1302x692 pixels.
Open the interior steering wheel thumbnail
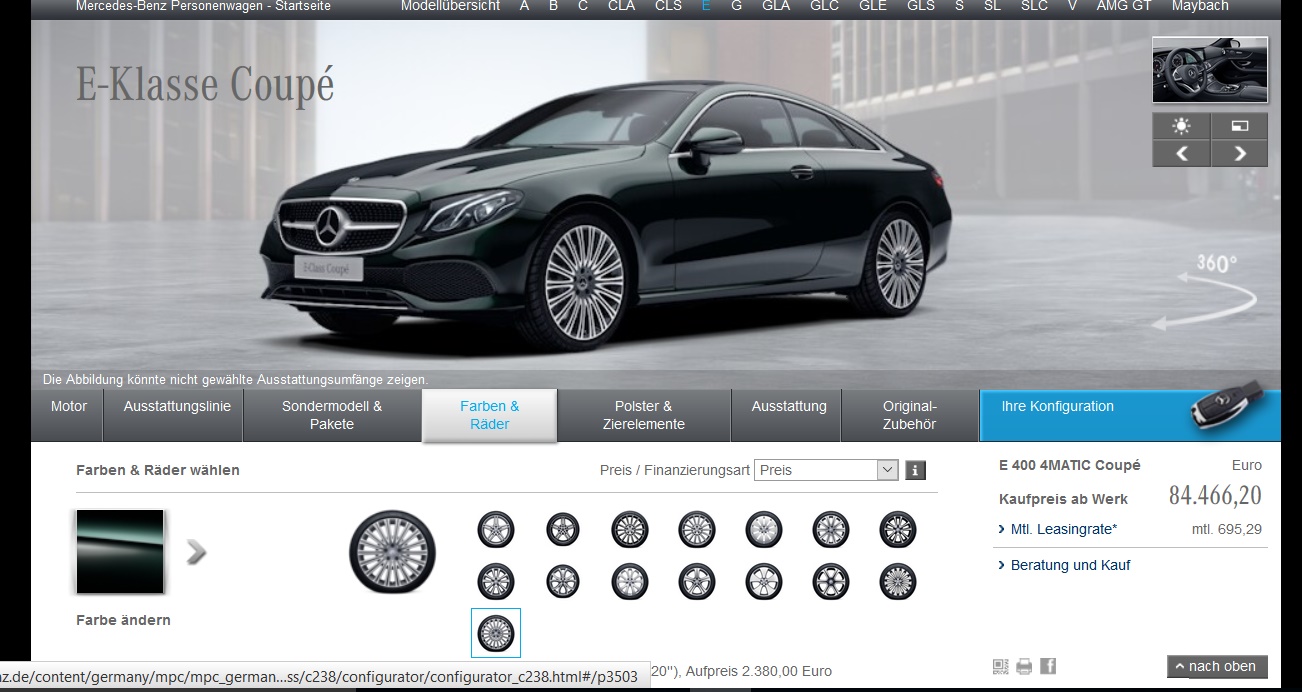tap(1210, 70)
